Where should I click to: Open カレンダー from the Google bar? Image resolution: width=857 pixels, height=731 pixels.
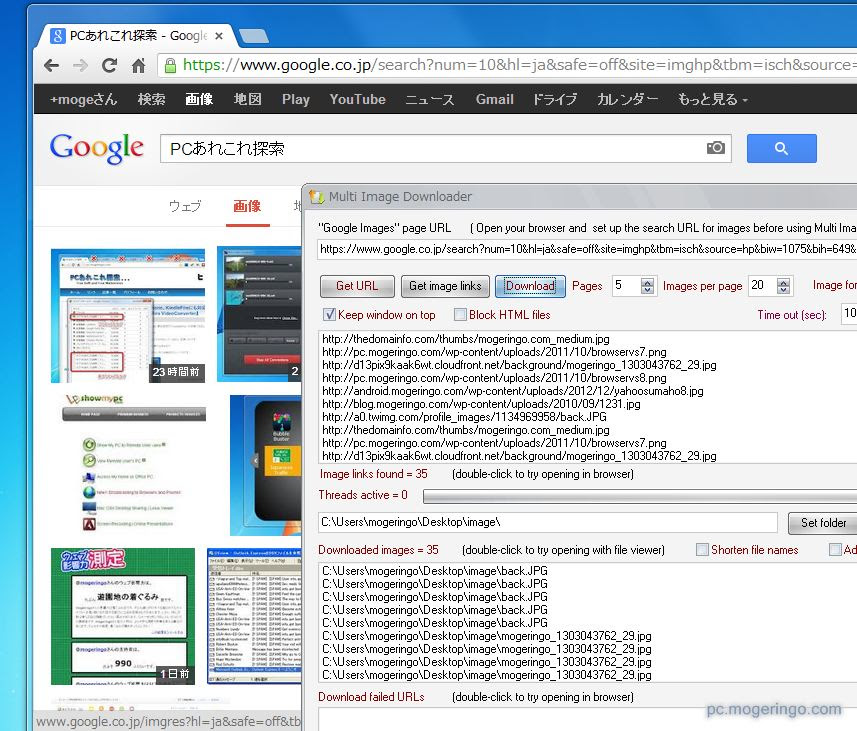tap(627, 99)
